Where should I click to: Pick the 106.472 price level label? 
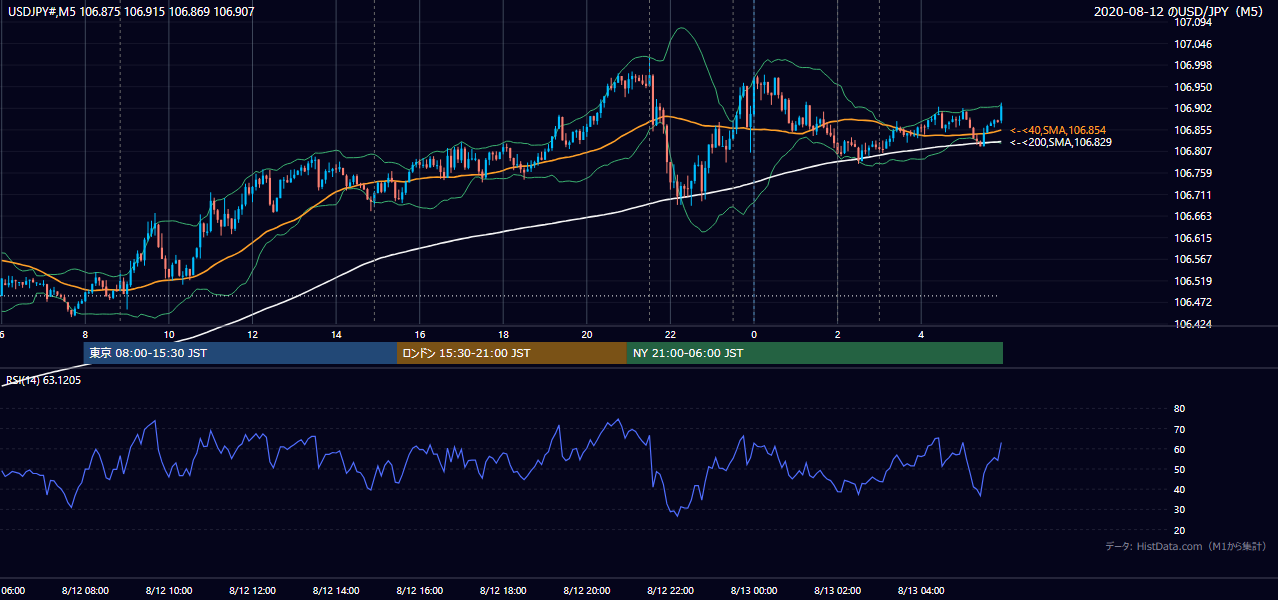pos(1193,302)
